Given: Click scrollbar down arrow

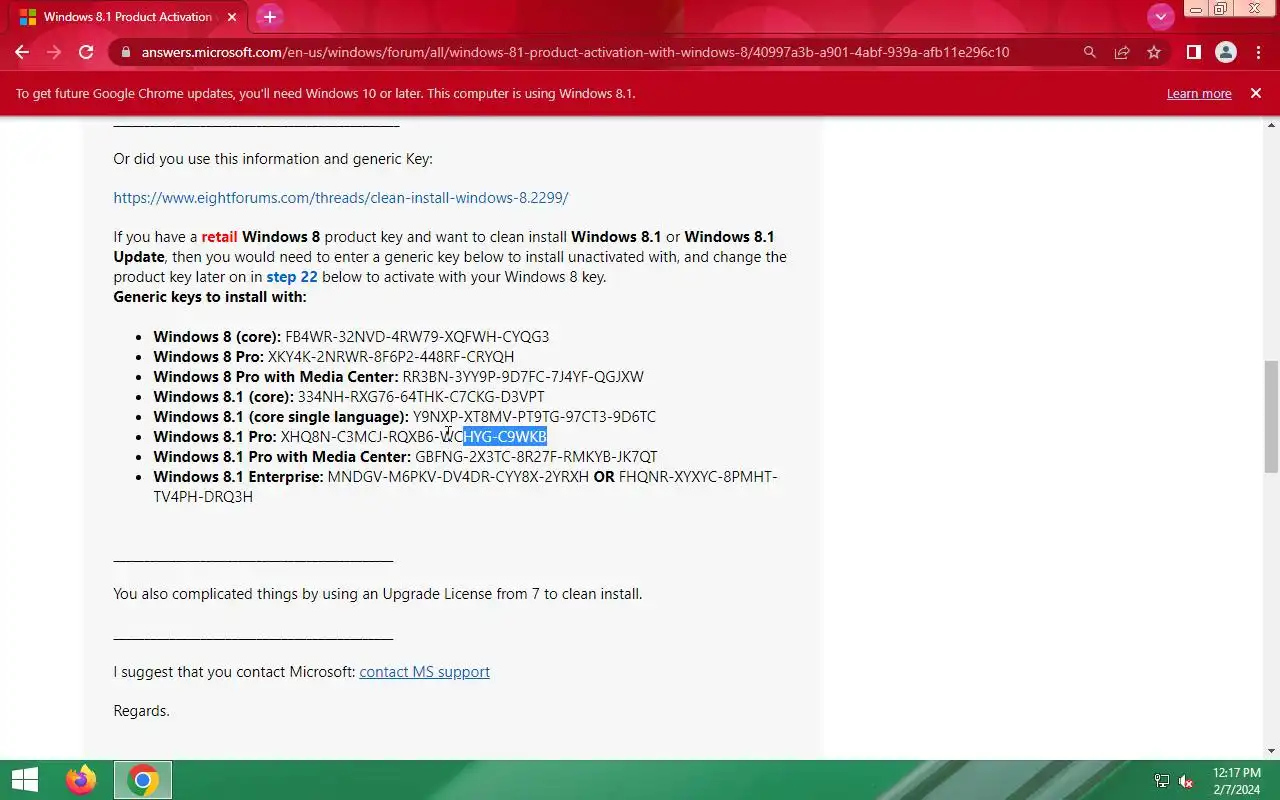Looking at the screenshot, I should (x=1271, y=751).
